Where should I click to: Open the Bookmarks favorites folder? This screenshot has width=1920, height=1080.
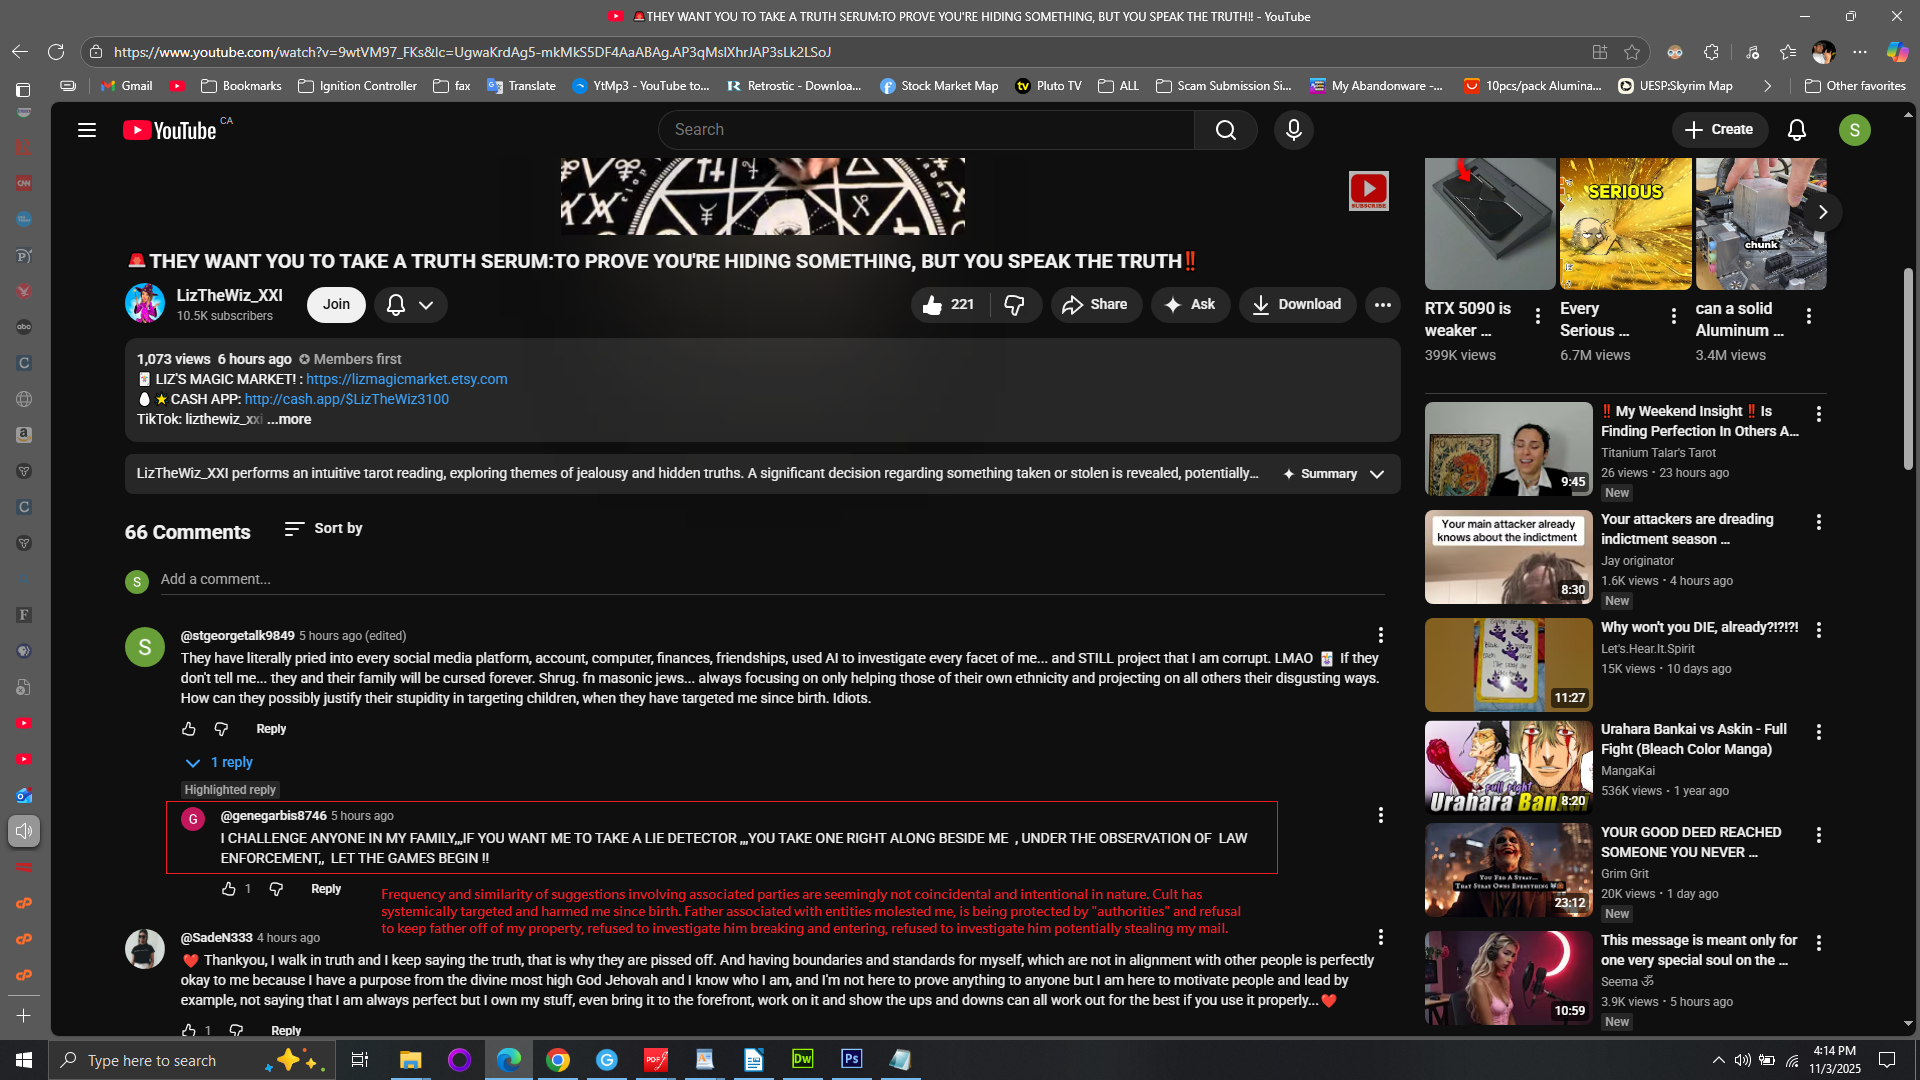[241, 86]
